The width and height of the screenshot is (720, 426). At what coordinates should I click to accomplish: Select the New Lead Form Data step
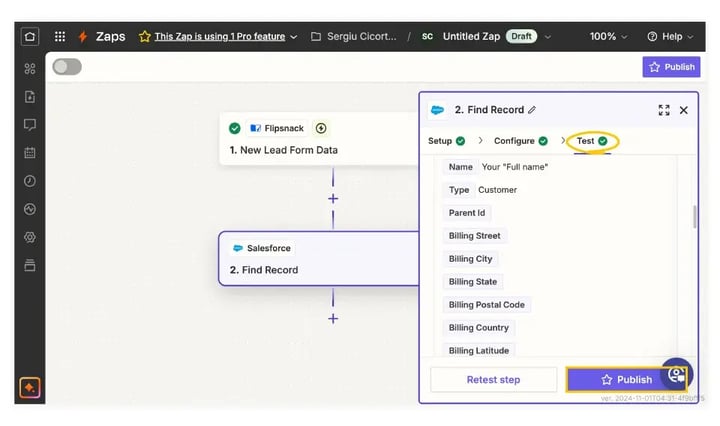[320, 139]
